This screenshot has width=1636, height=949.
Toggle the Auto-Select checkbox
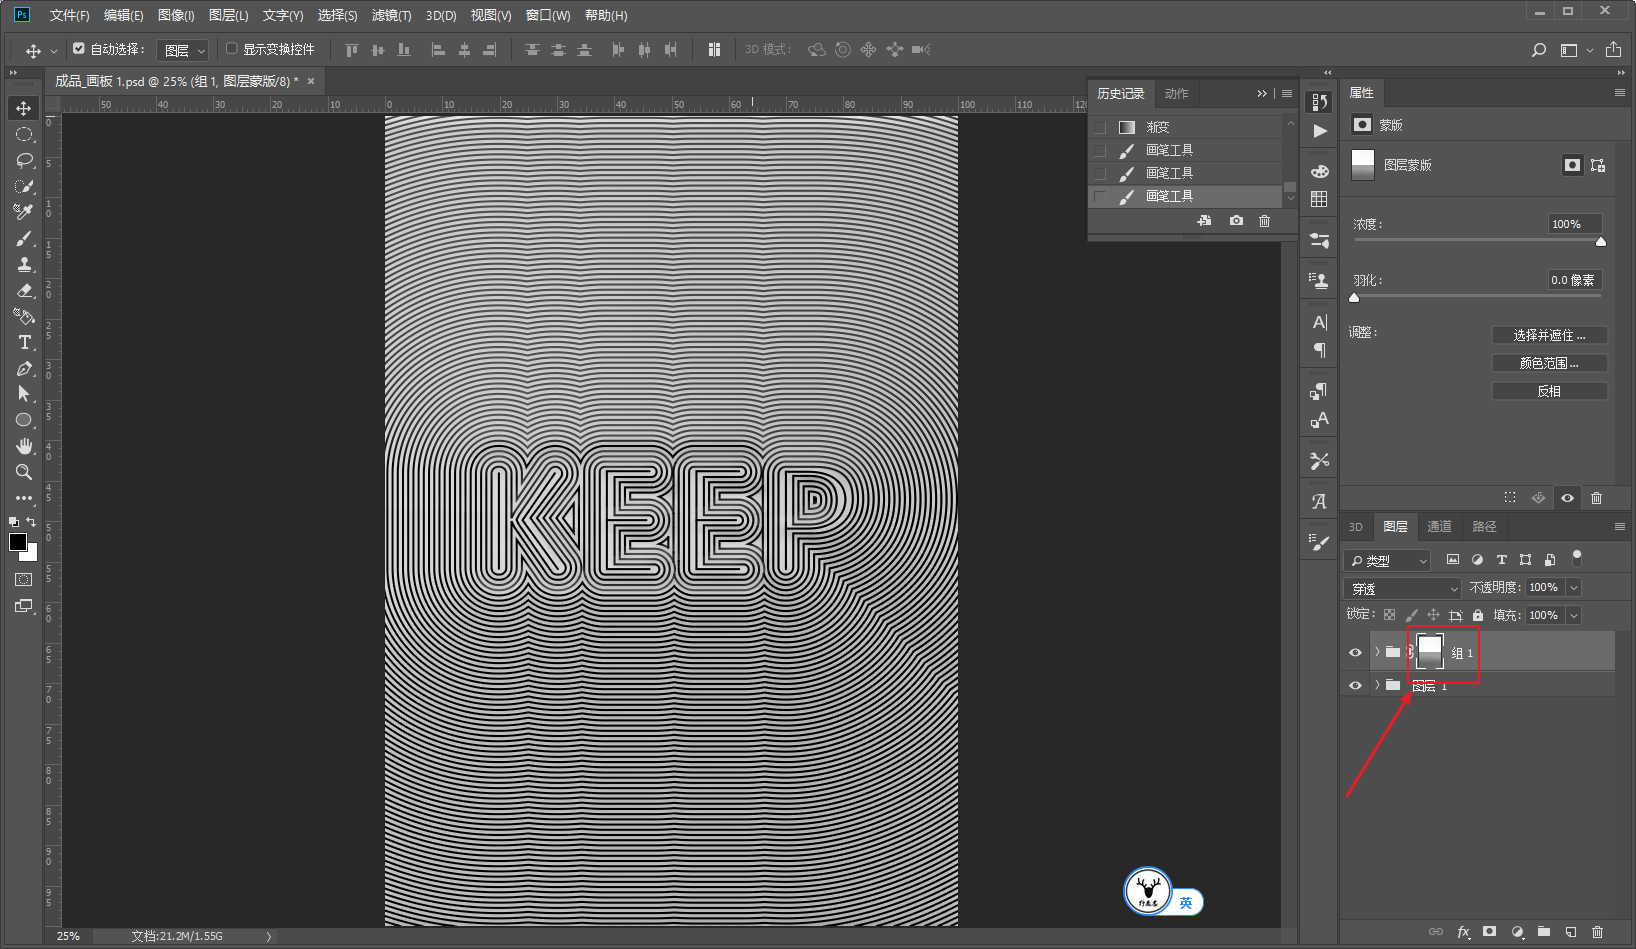(x=79, y=48)
